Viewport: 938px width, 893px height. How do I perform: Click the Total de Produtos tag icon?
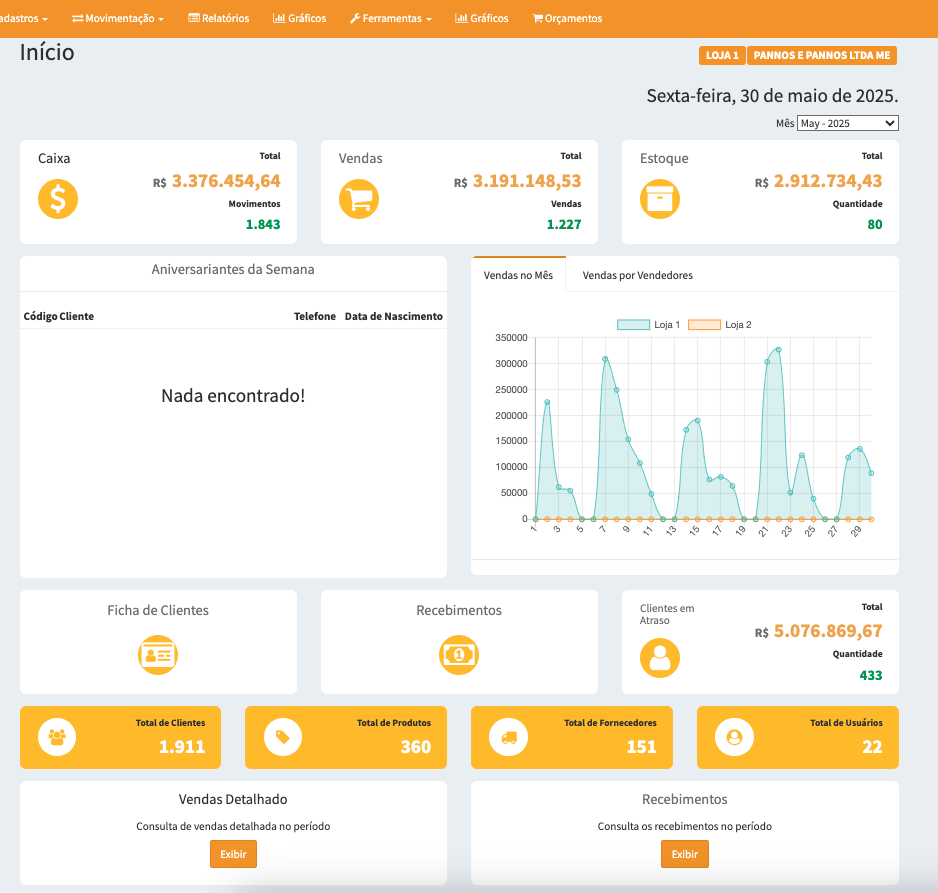point(283,737)
